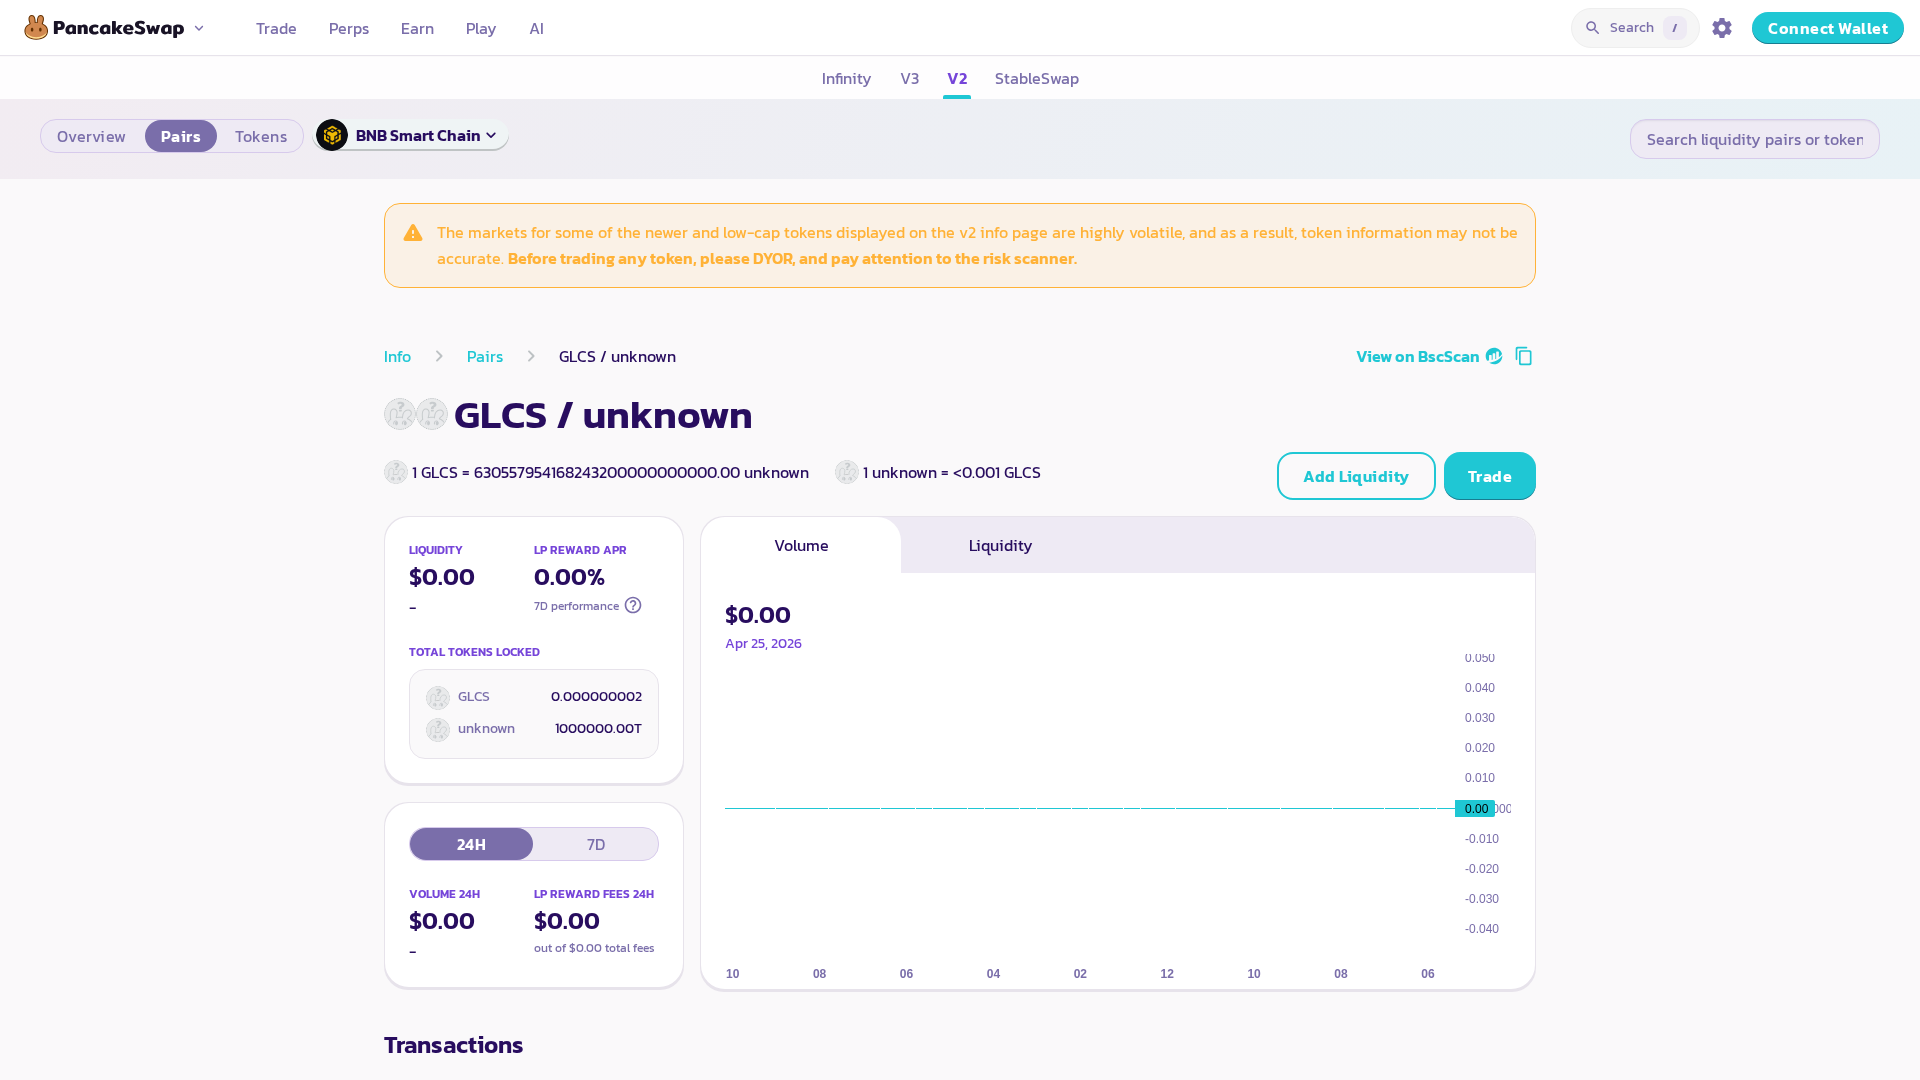Switch to the Overview view
Viewport: 1920px width, 1080px height.
pos(91,136)
